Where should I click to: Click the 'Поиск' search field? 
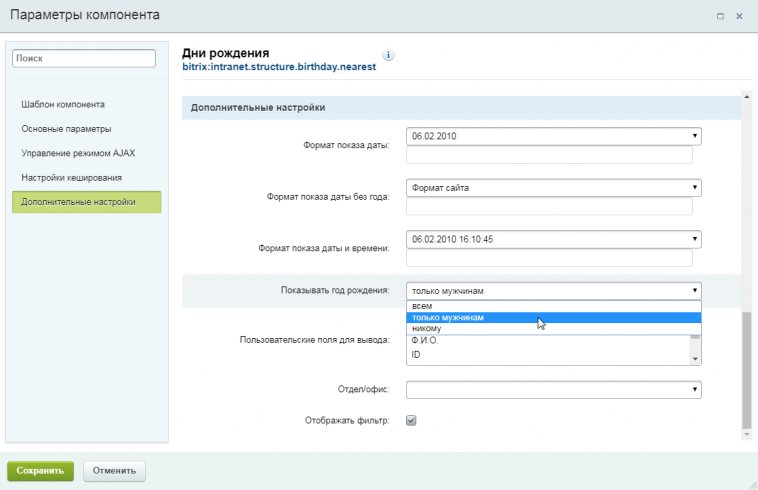pos(84,58)
